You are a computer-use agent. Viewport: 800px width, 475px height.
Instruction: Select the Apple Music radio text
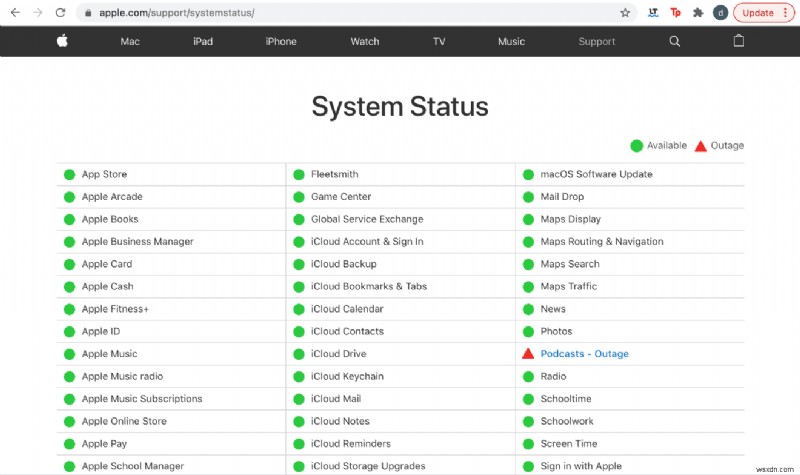[x=122, y=376]
